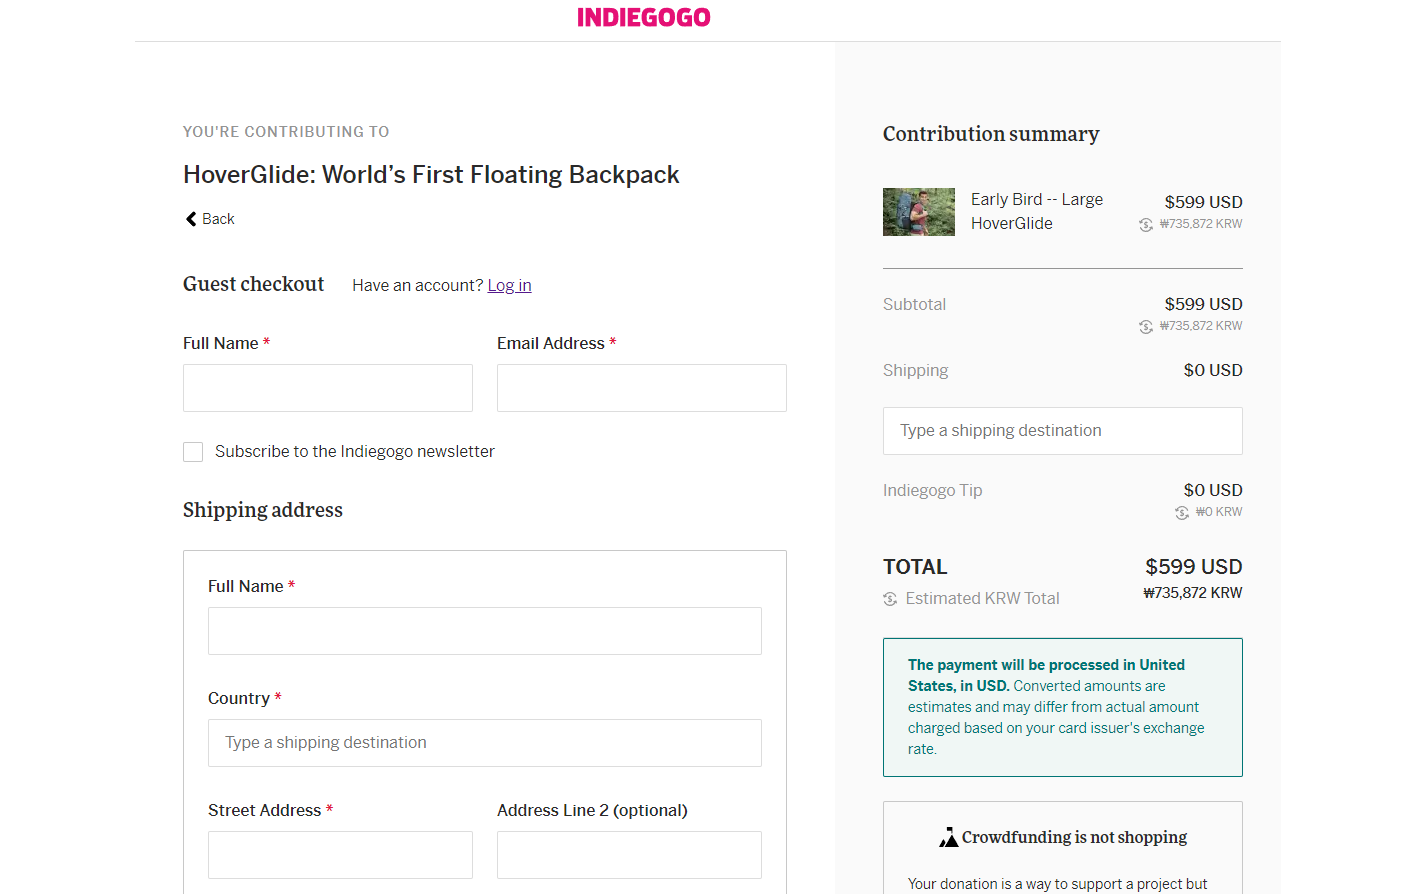
Task: Click the HoverGlide perk thumbnail image
Action: (919, 212)
